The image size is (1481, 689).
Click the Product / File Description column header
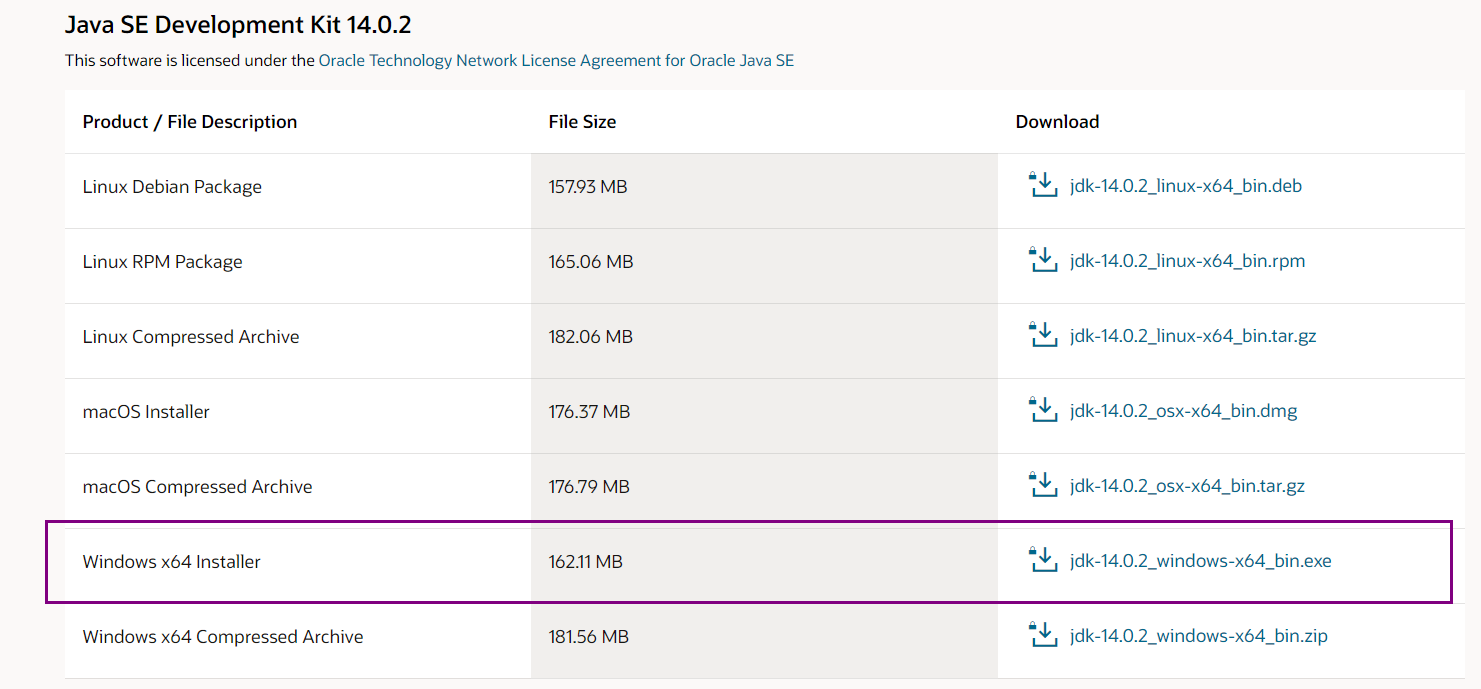pos(190,122)
